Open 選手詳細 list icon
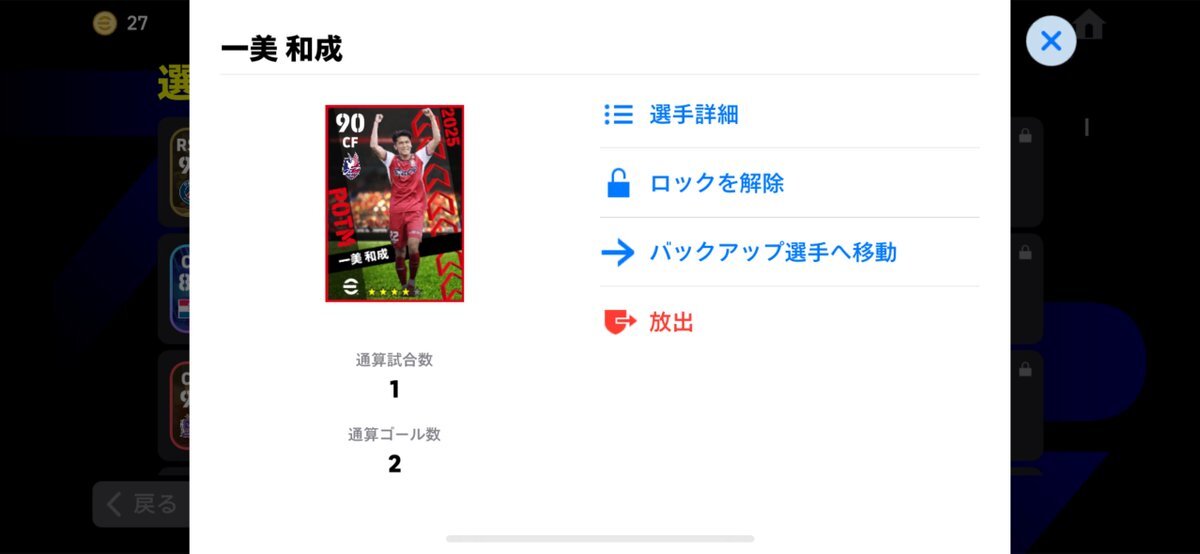Screen dimensions: 1200x554 [619, 114]
